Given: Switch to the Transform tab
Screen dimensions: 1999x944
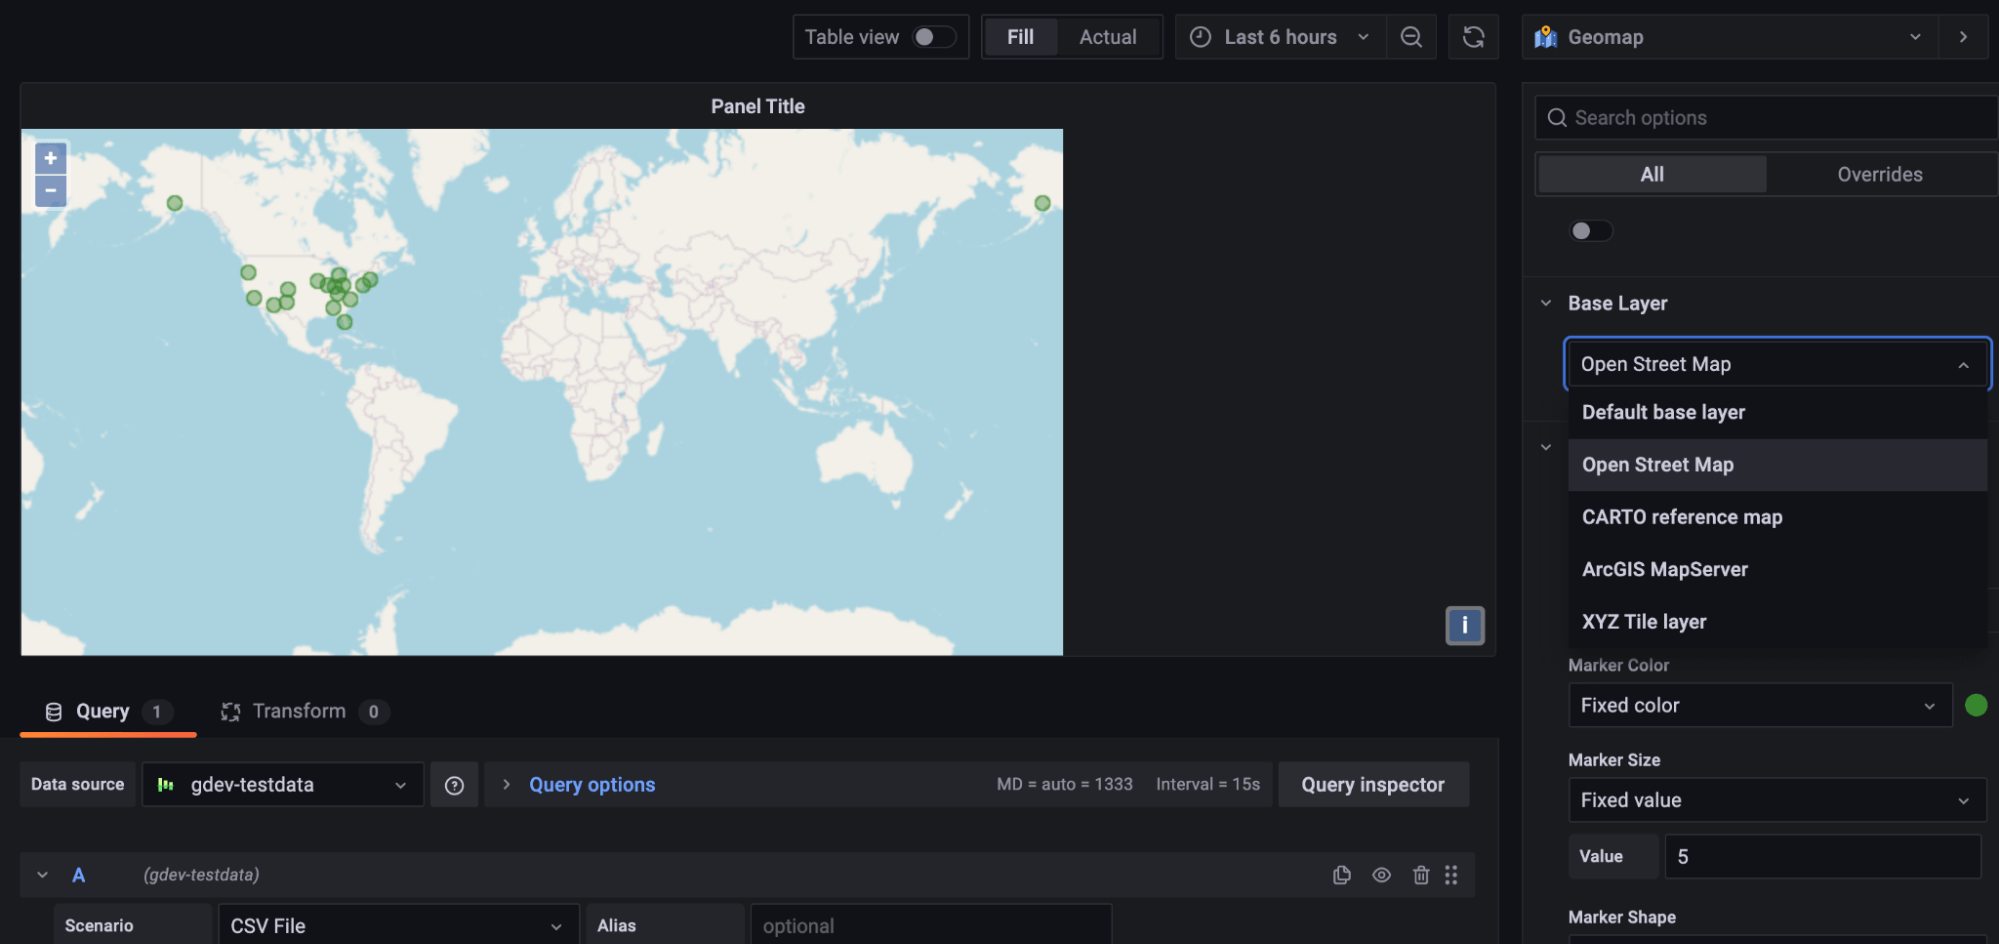Looking at the screenshot, I should (x=300, y=711).
